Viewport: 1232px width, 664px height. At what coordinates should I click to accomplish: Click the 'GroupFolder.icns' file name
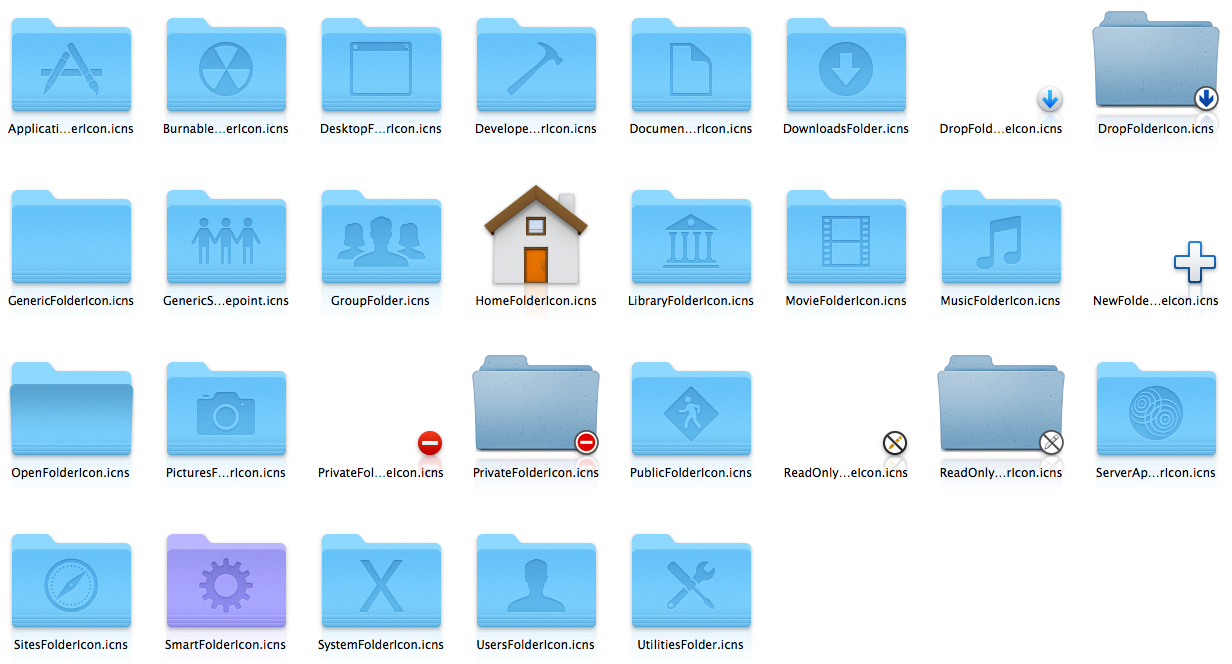pyautogui.click(x=381, y=301)
